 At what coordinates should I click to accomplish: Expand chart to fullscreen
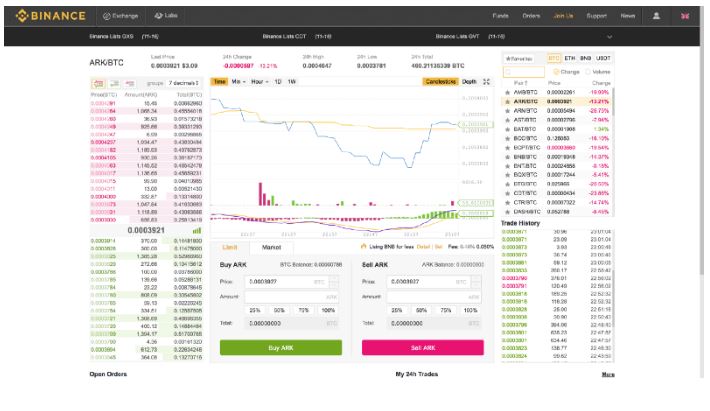coord(486,81)
